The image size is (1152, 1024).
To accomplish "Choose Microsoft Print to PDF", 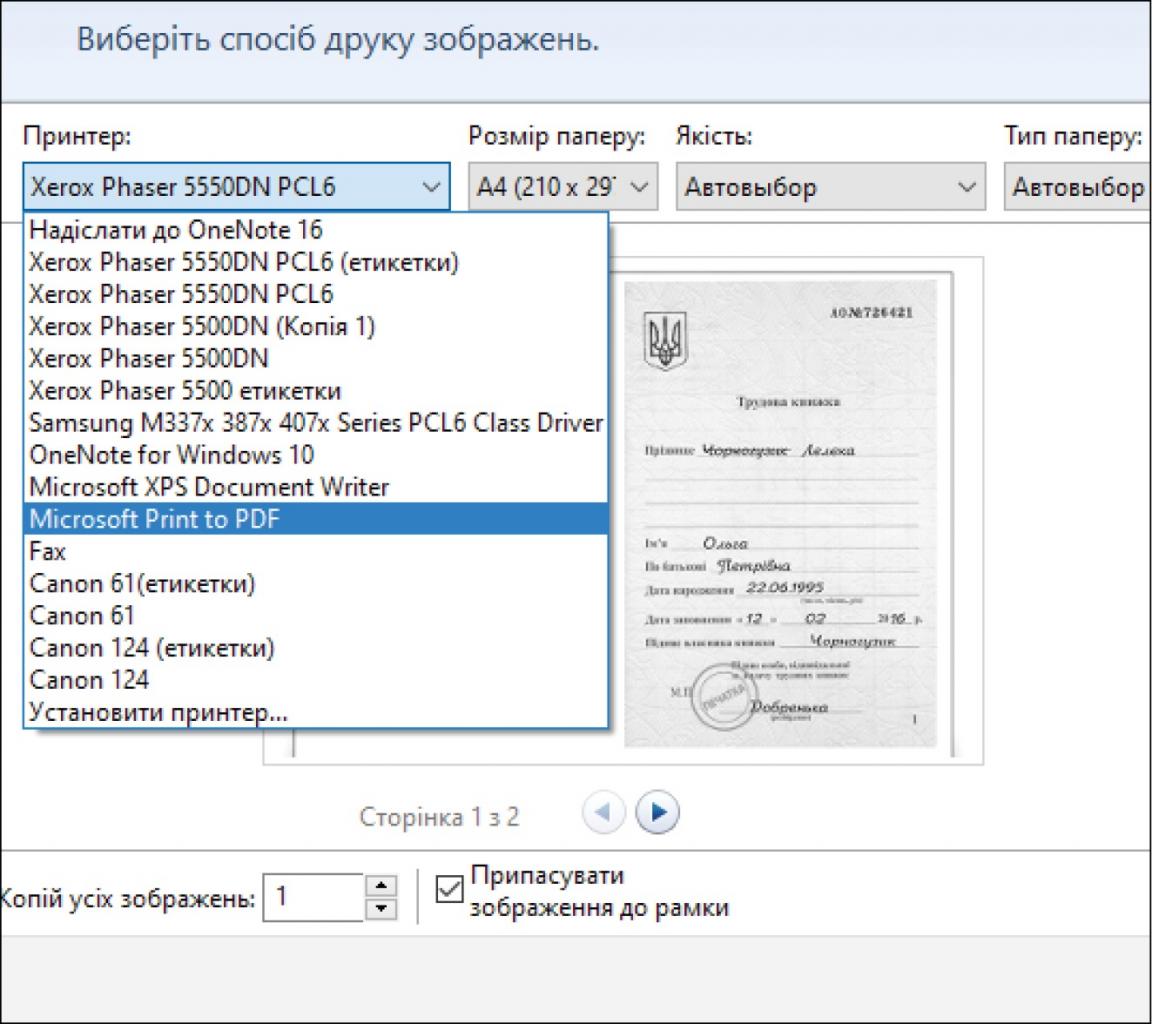I will point(316,519).
